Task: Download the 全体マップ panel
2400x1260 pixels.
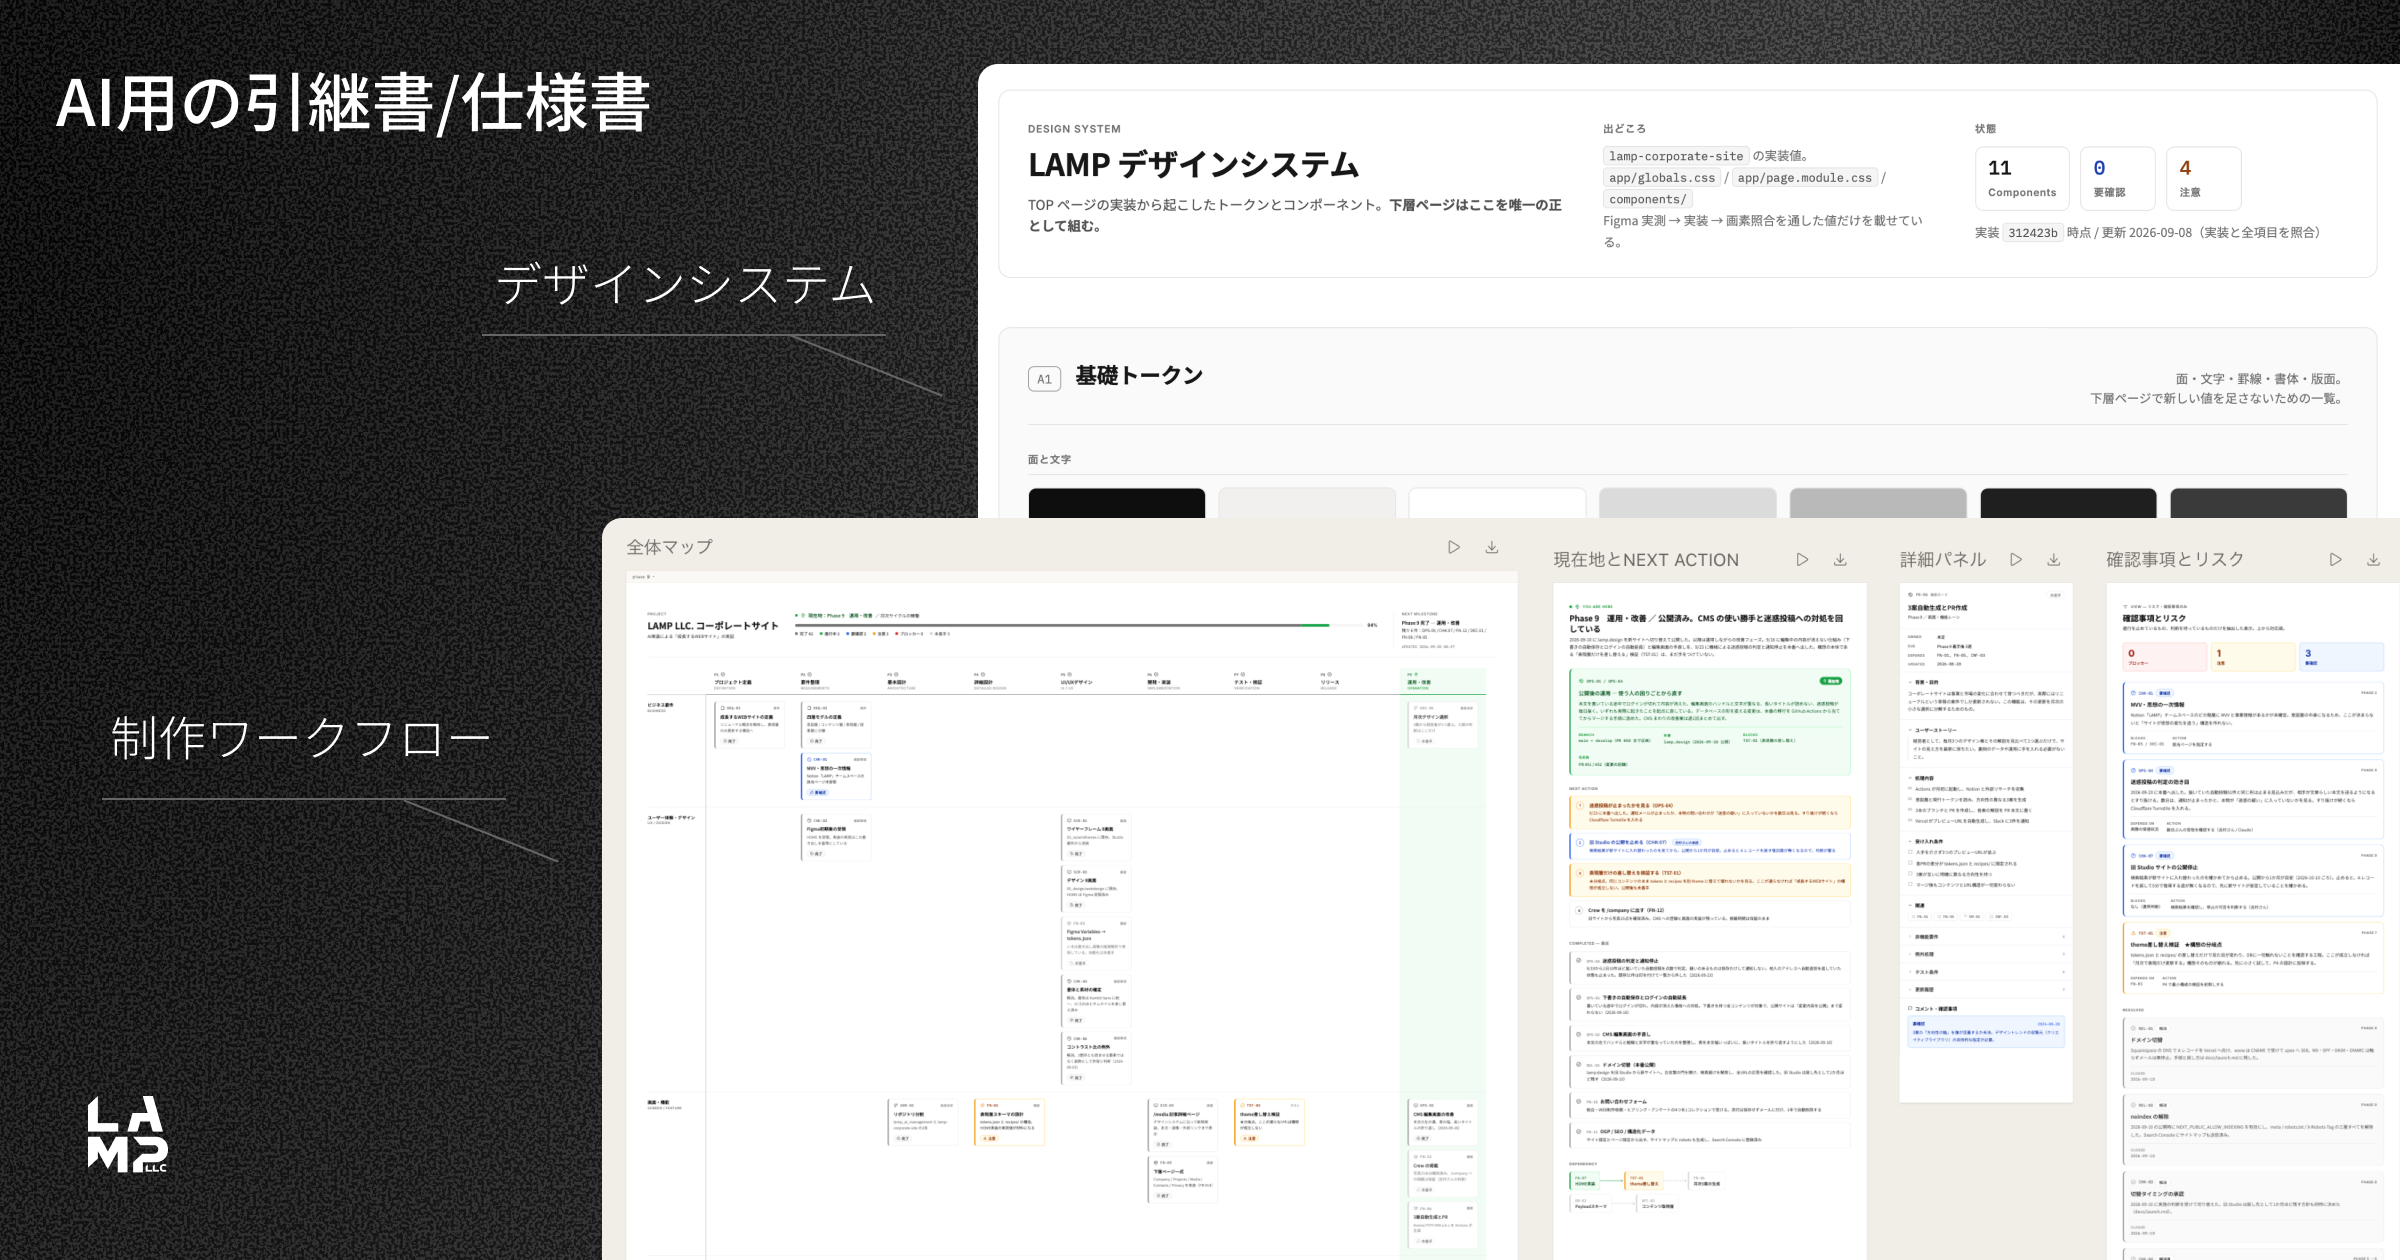Action: 1491,547
